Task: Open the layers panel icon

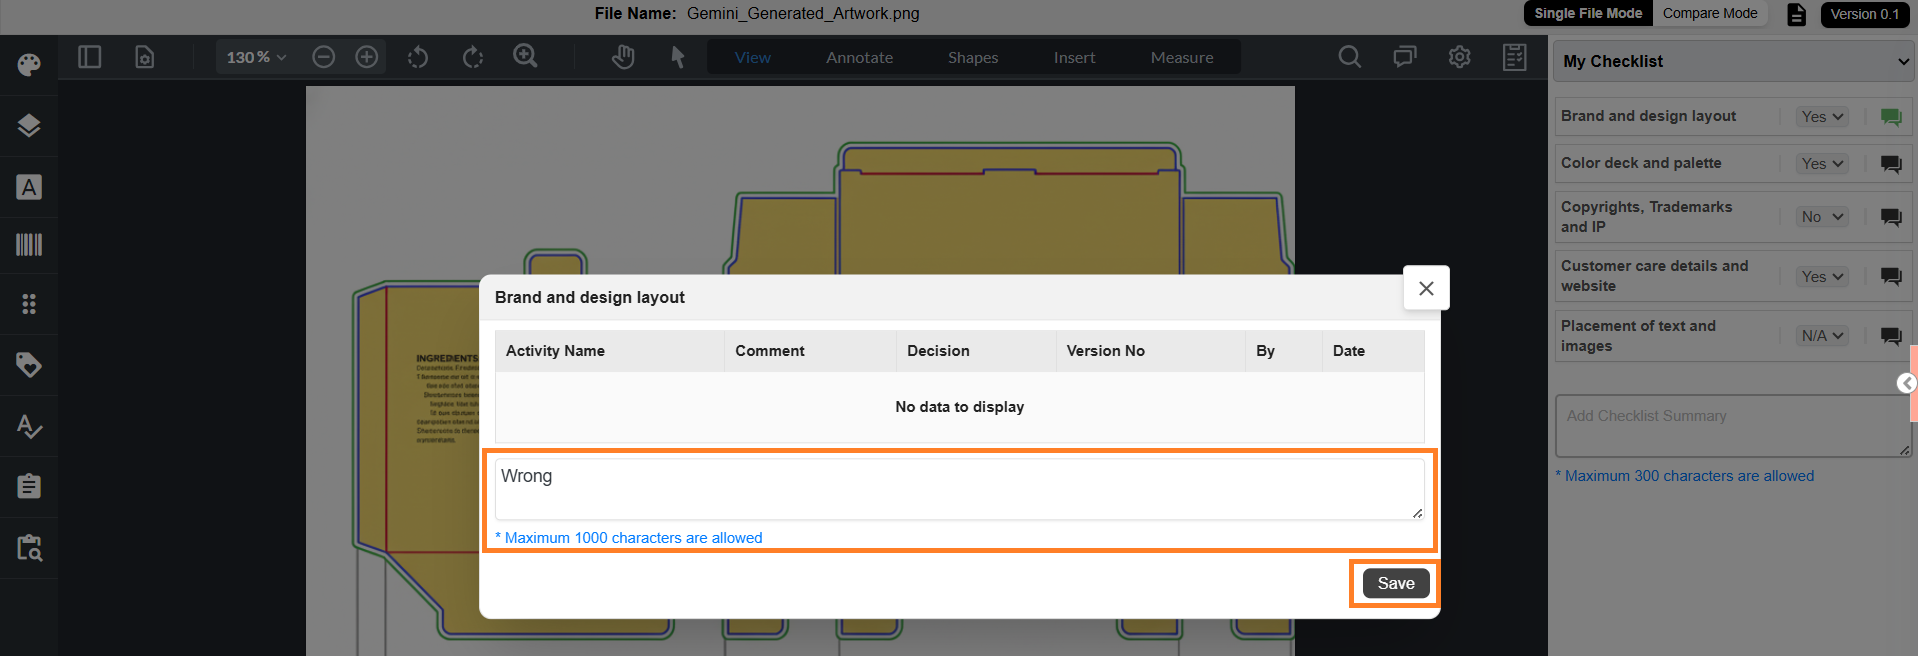Action: point(29,126)
